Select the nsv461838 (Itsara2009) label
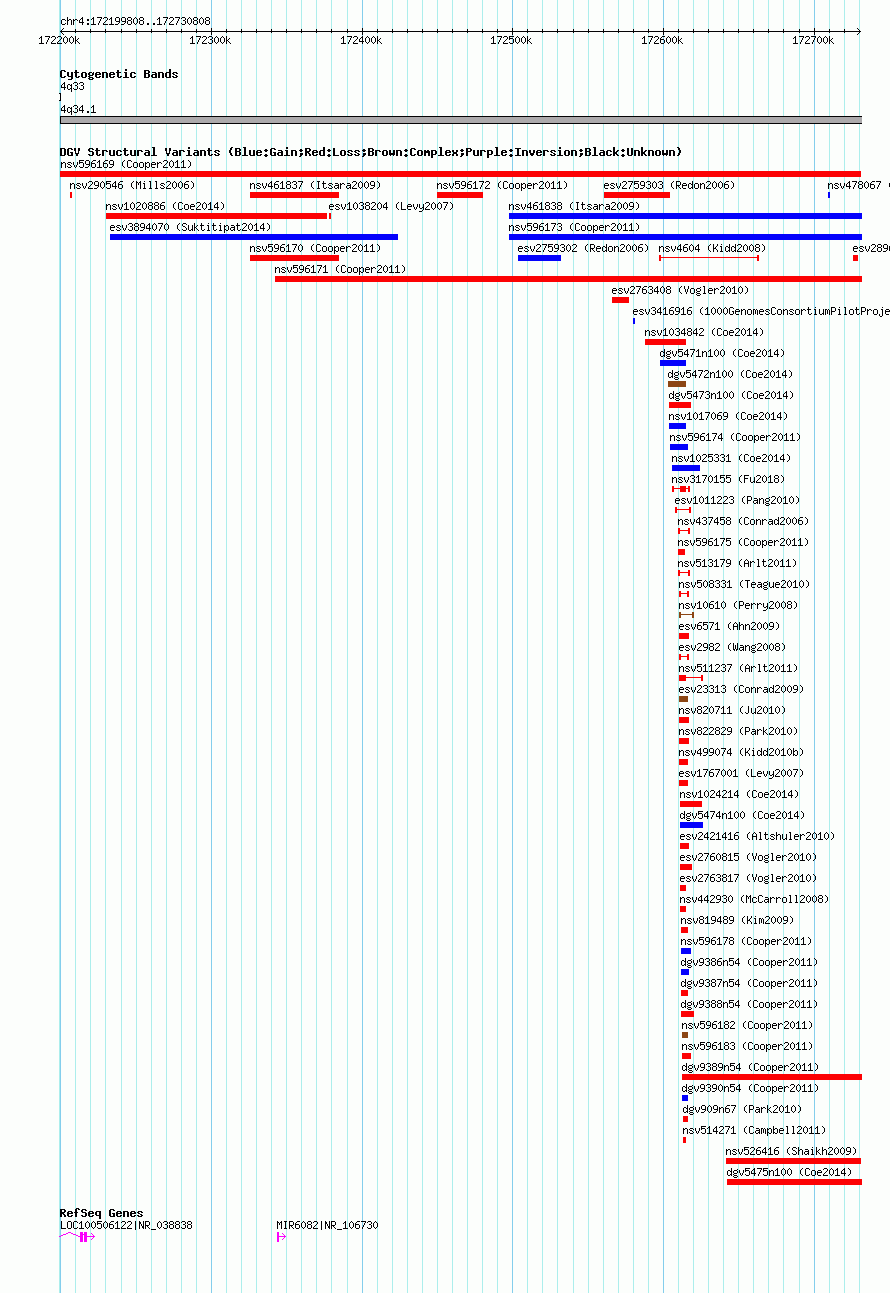This screenshot has height=1293, width=890. tap(574, 206)
